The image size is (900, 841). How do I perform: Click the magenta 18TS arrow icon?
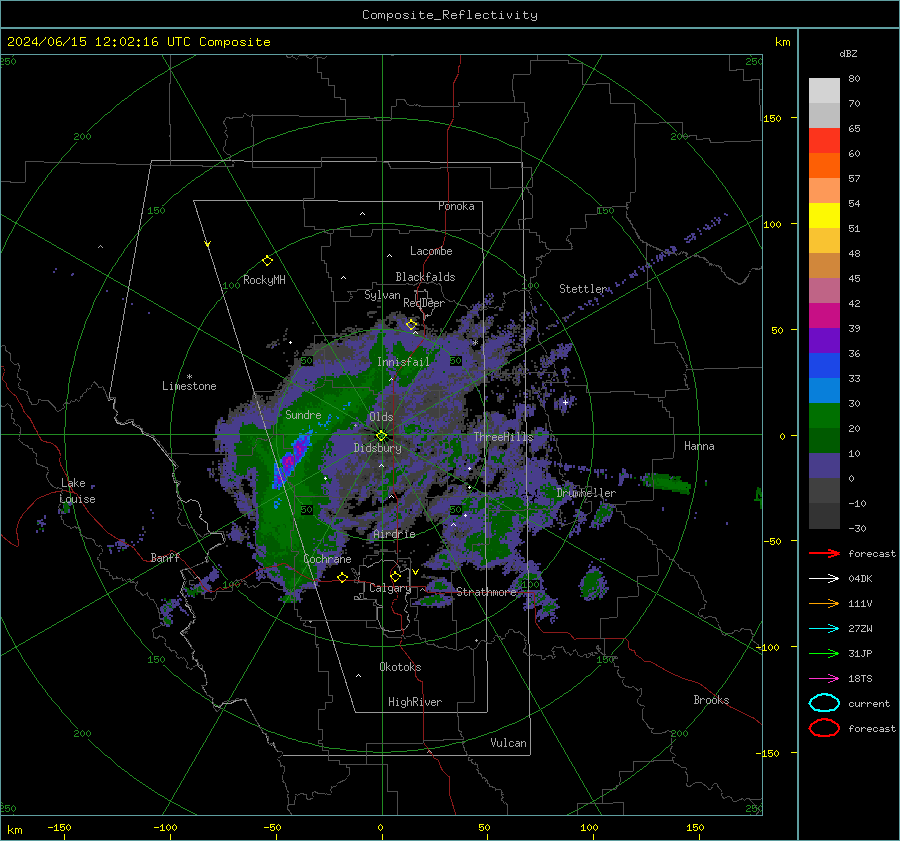click(824, 679)
